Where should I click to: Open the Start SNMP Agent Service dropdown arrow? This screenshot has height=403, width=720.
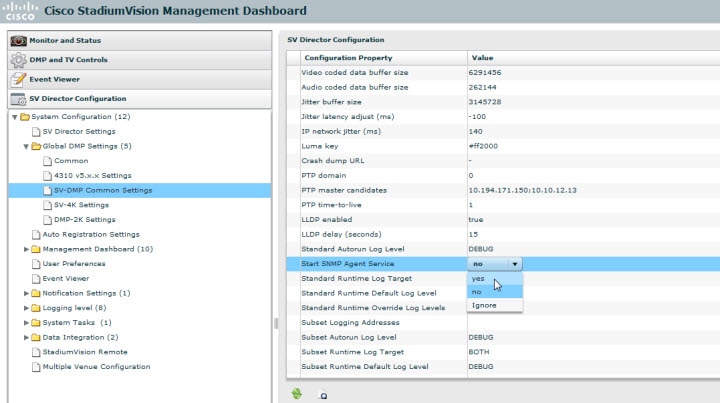point(515,264)
